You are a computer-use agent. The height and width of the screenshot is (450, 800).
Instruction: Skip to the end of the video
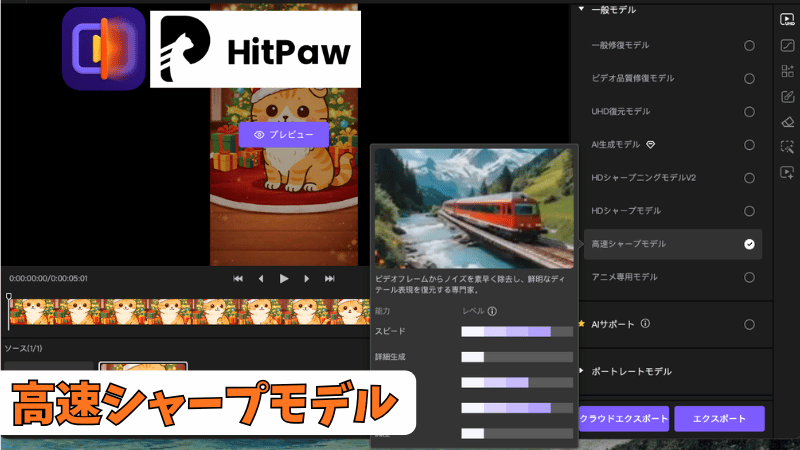pos(330,279)
